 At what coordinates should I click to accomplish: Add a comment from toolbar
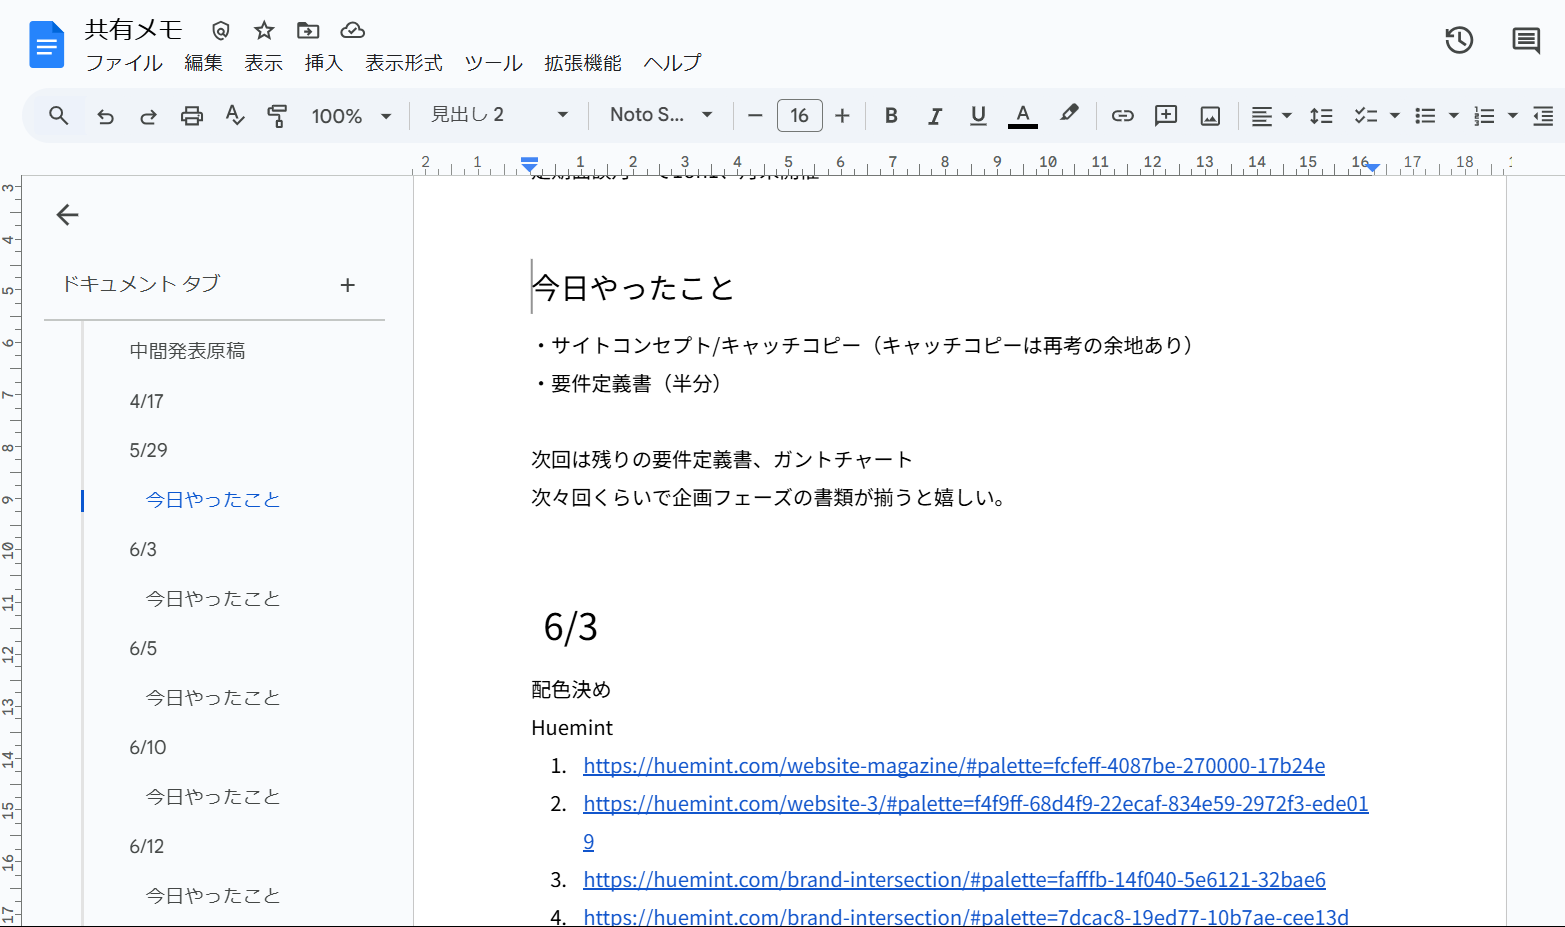point(1166,116)
